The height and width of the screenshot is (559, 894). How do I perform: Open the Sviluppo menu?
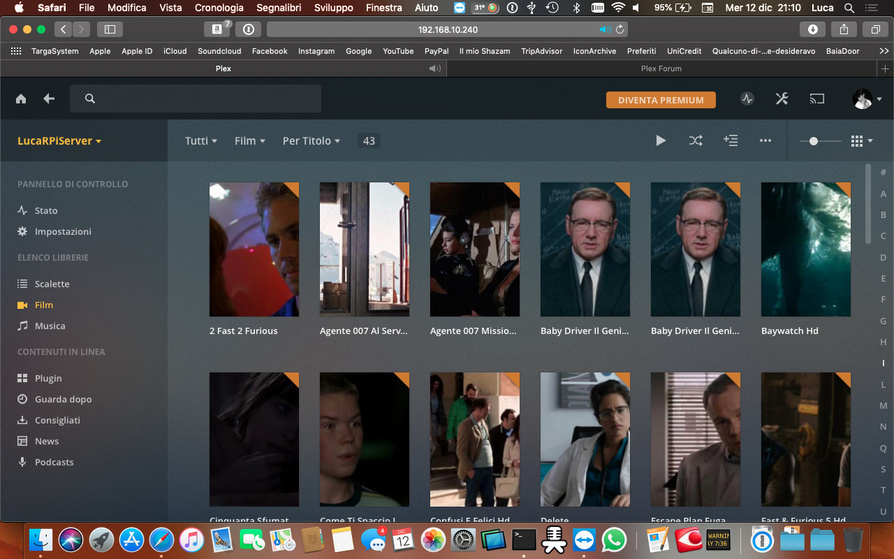click(334, 7)
